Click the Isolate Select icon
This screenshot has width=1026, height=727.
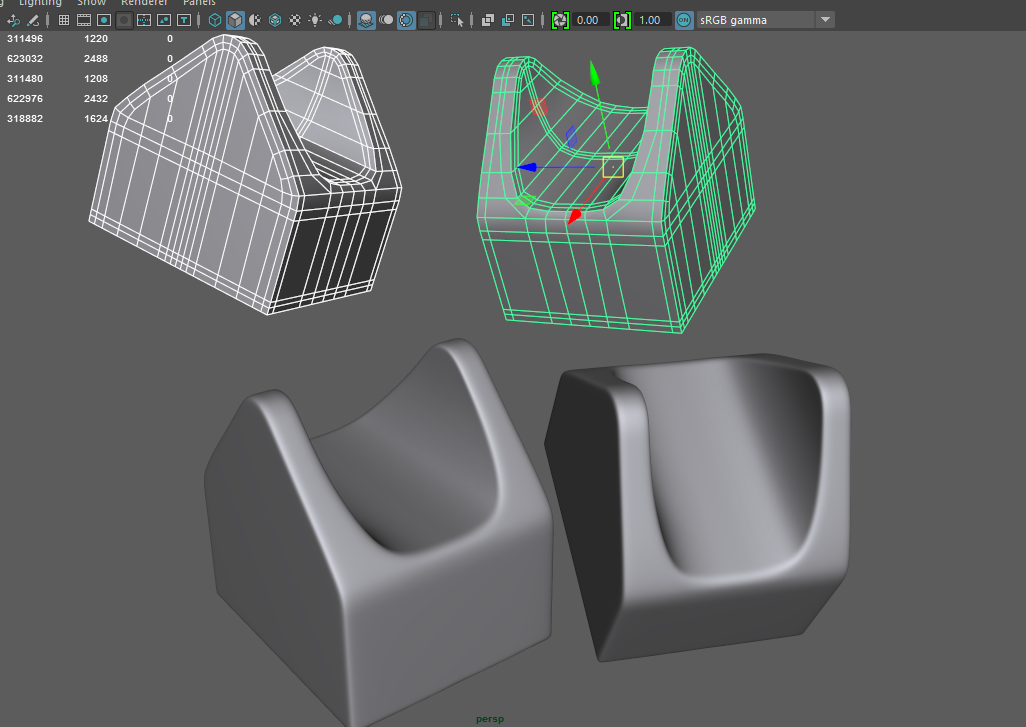457,20
